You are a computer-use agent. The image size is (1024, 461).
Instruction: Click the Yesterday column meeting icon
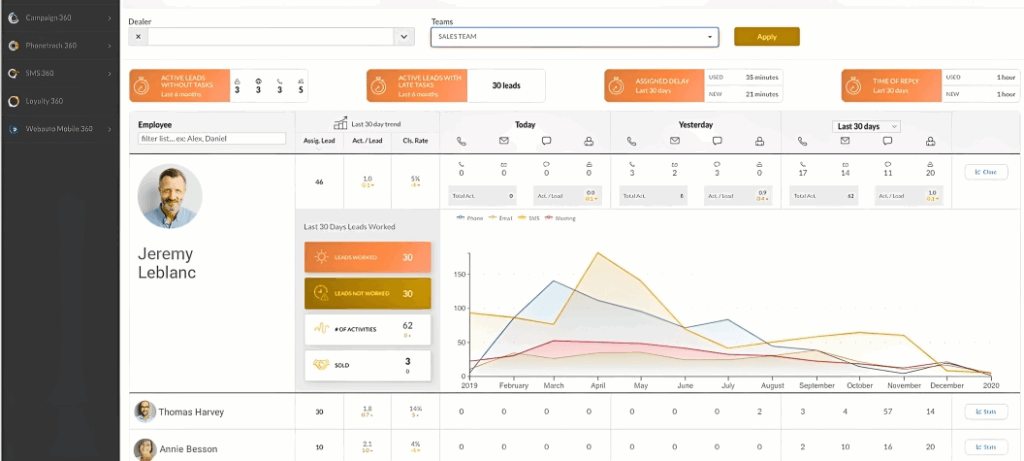click(x=760, y=141)
